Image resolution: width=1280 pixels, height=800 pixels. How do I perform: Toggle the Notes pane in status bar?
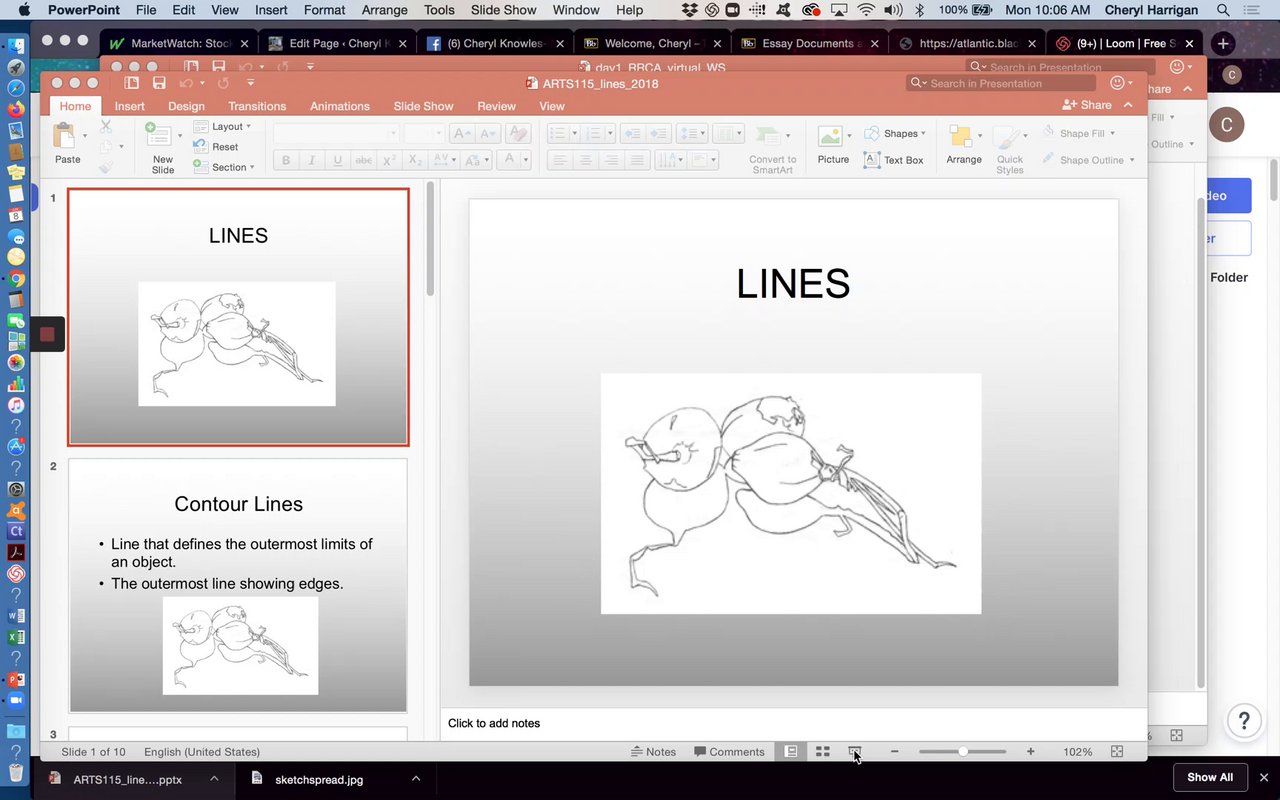click(653, 752)
